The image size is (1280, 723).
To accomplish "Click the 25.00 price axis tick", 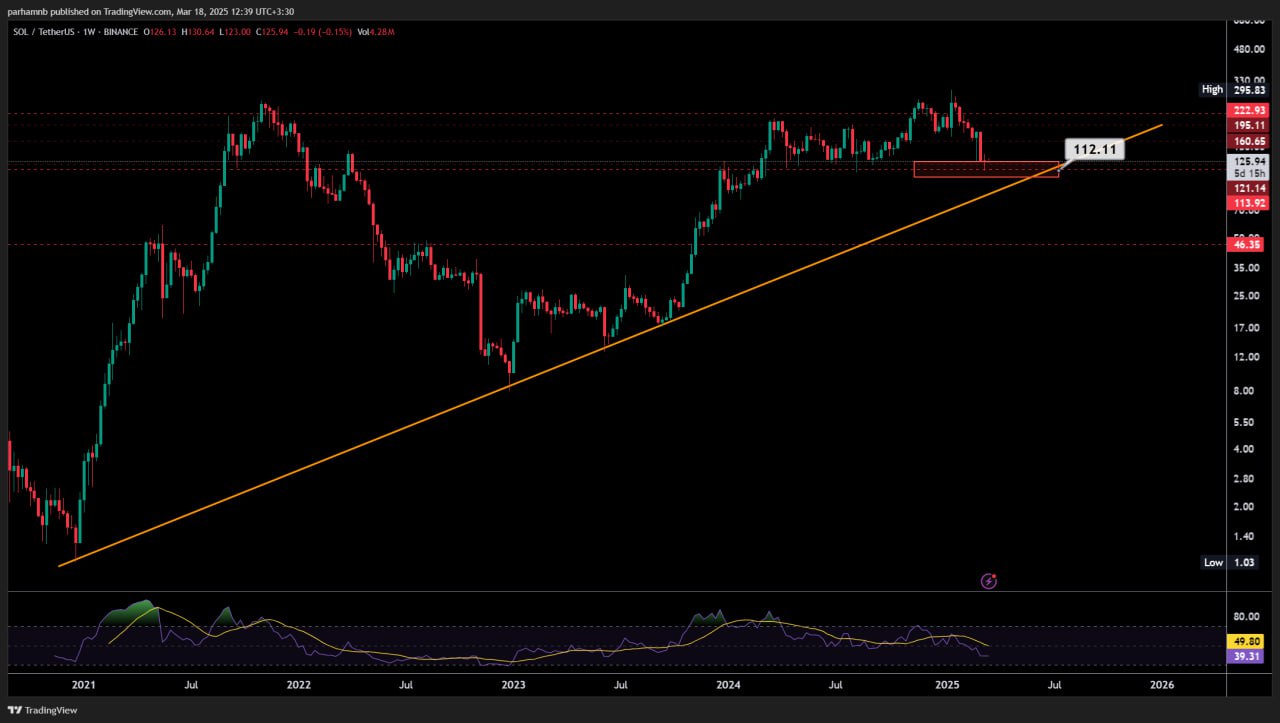I will pyautogui.click(x=1249, y=296).
